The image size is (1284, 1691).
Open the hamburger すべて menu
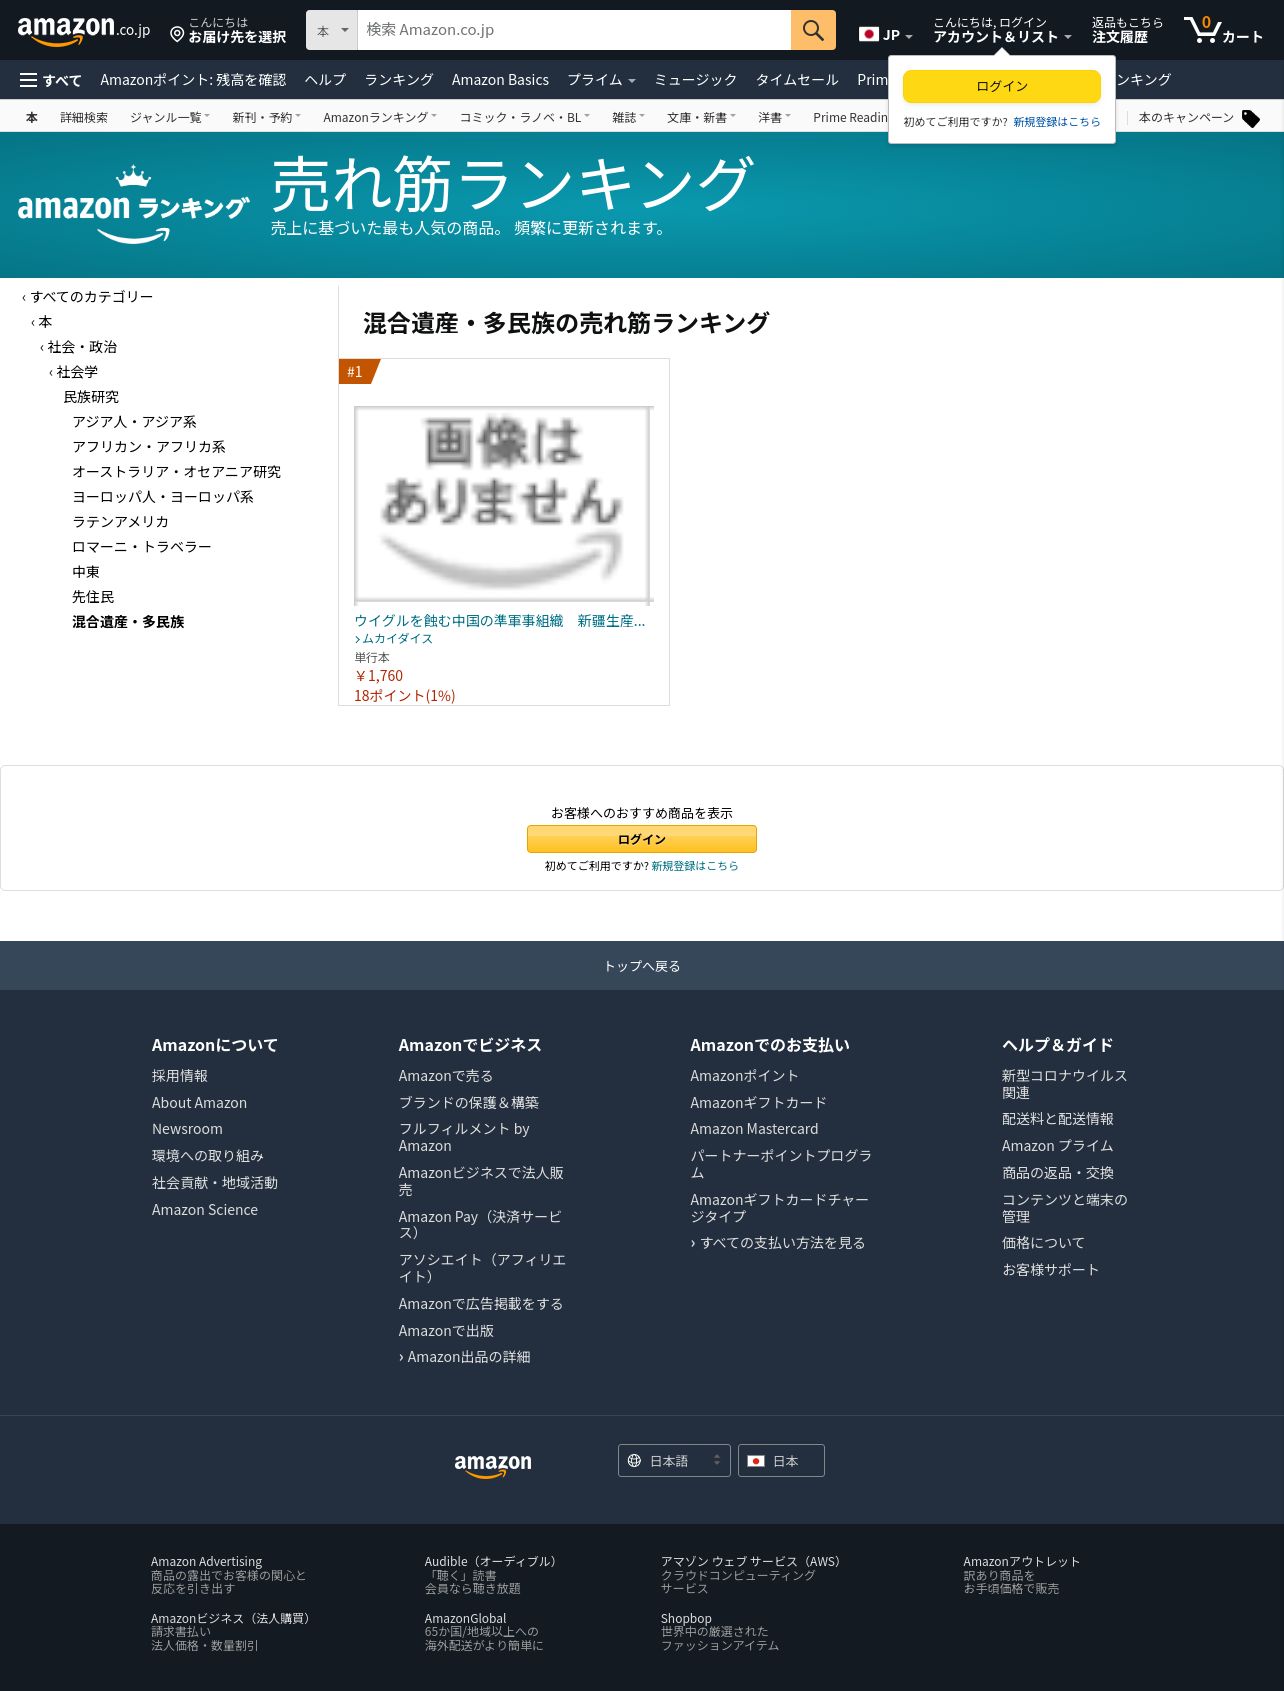tap(51, 80)
